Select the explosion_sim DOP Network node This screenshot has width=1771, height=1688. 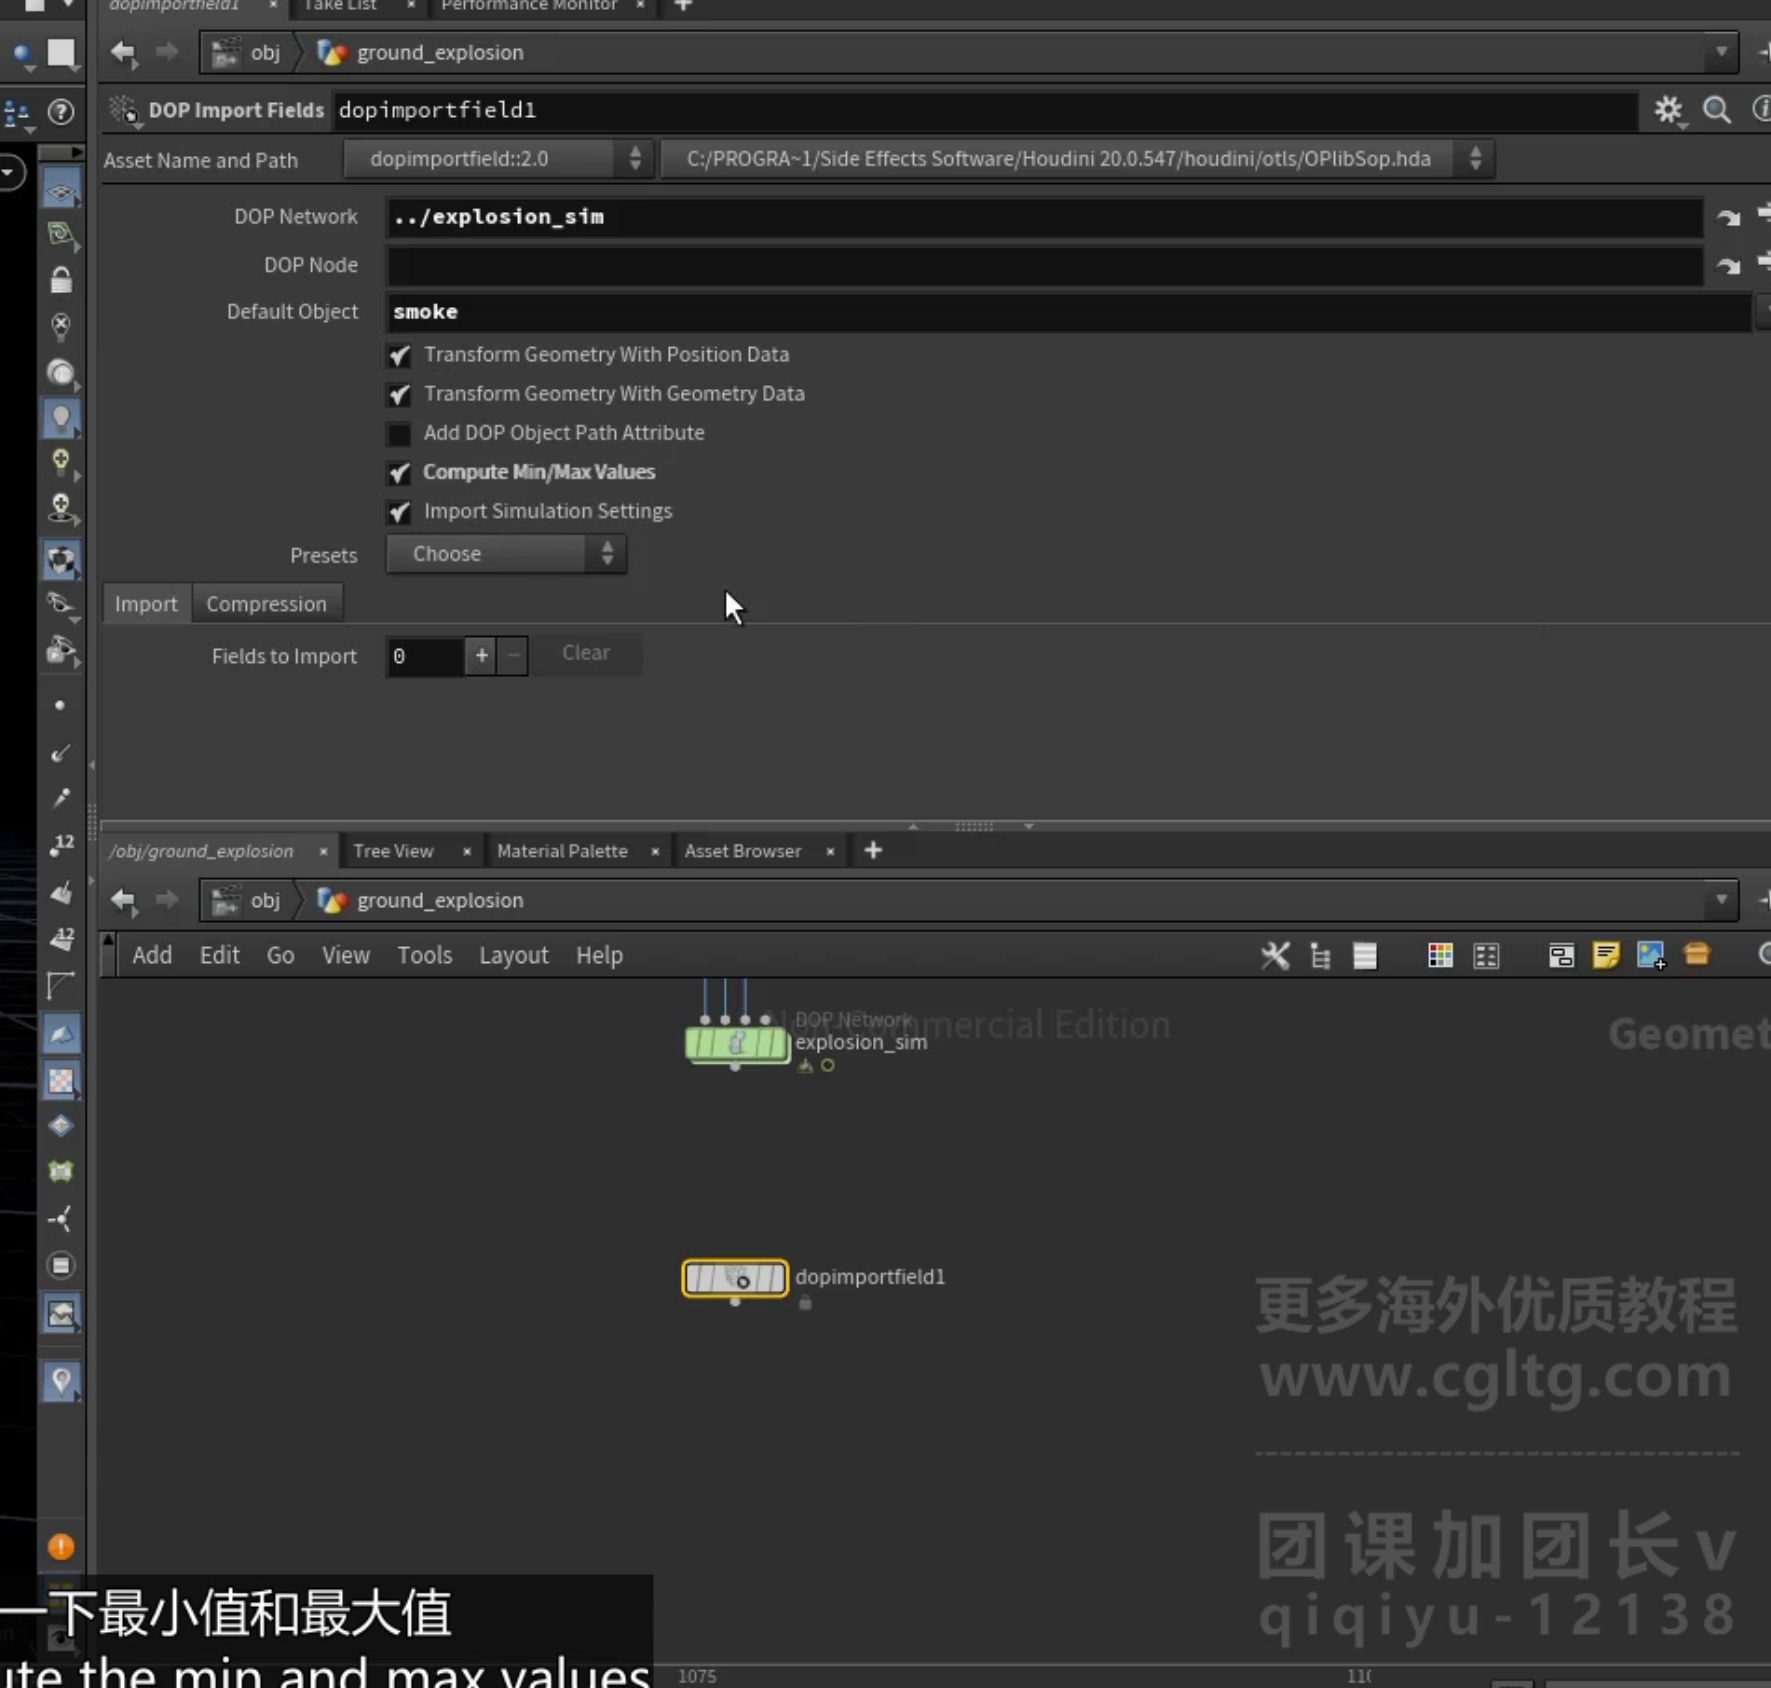(x=737, y=1045)
